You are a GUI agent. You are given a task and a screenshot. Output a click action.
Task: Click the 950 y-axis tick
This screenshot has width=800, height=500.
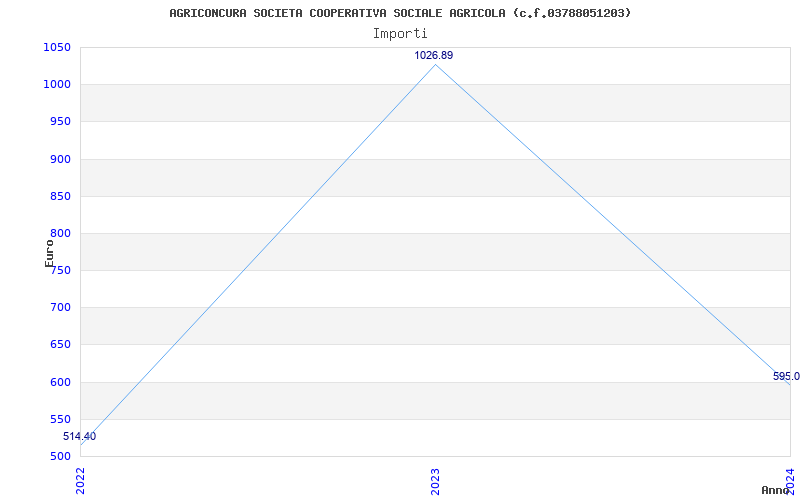pos(60,122)
